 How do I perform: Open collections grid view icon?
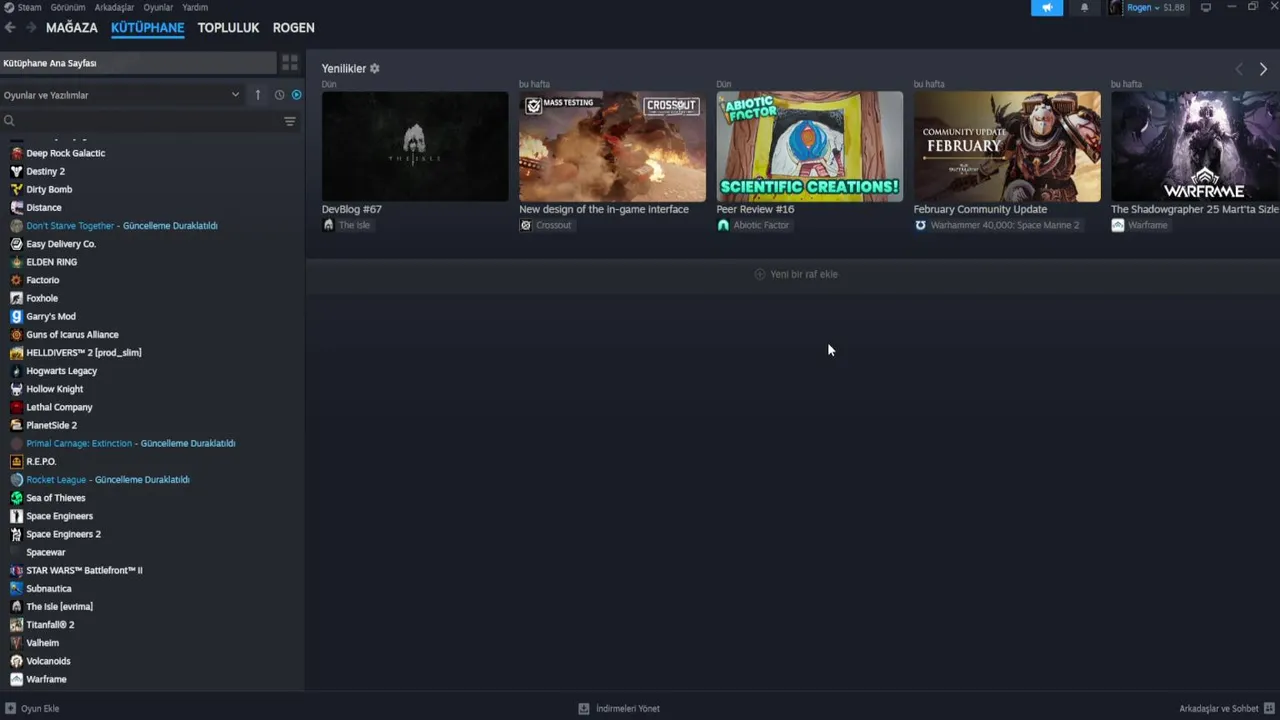(x=290, y=63)
